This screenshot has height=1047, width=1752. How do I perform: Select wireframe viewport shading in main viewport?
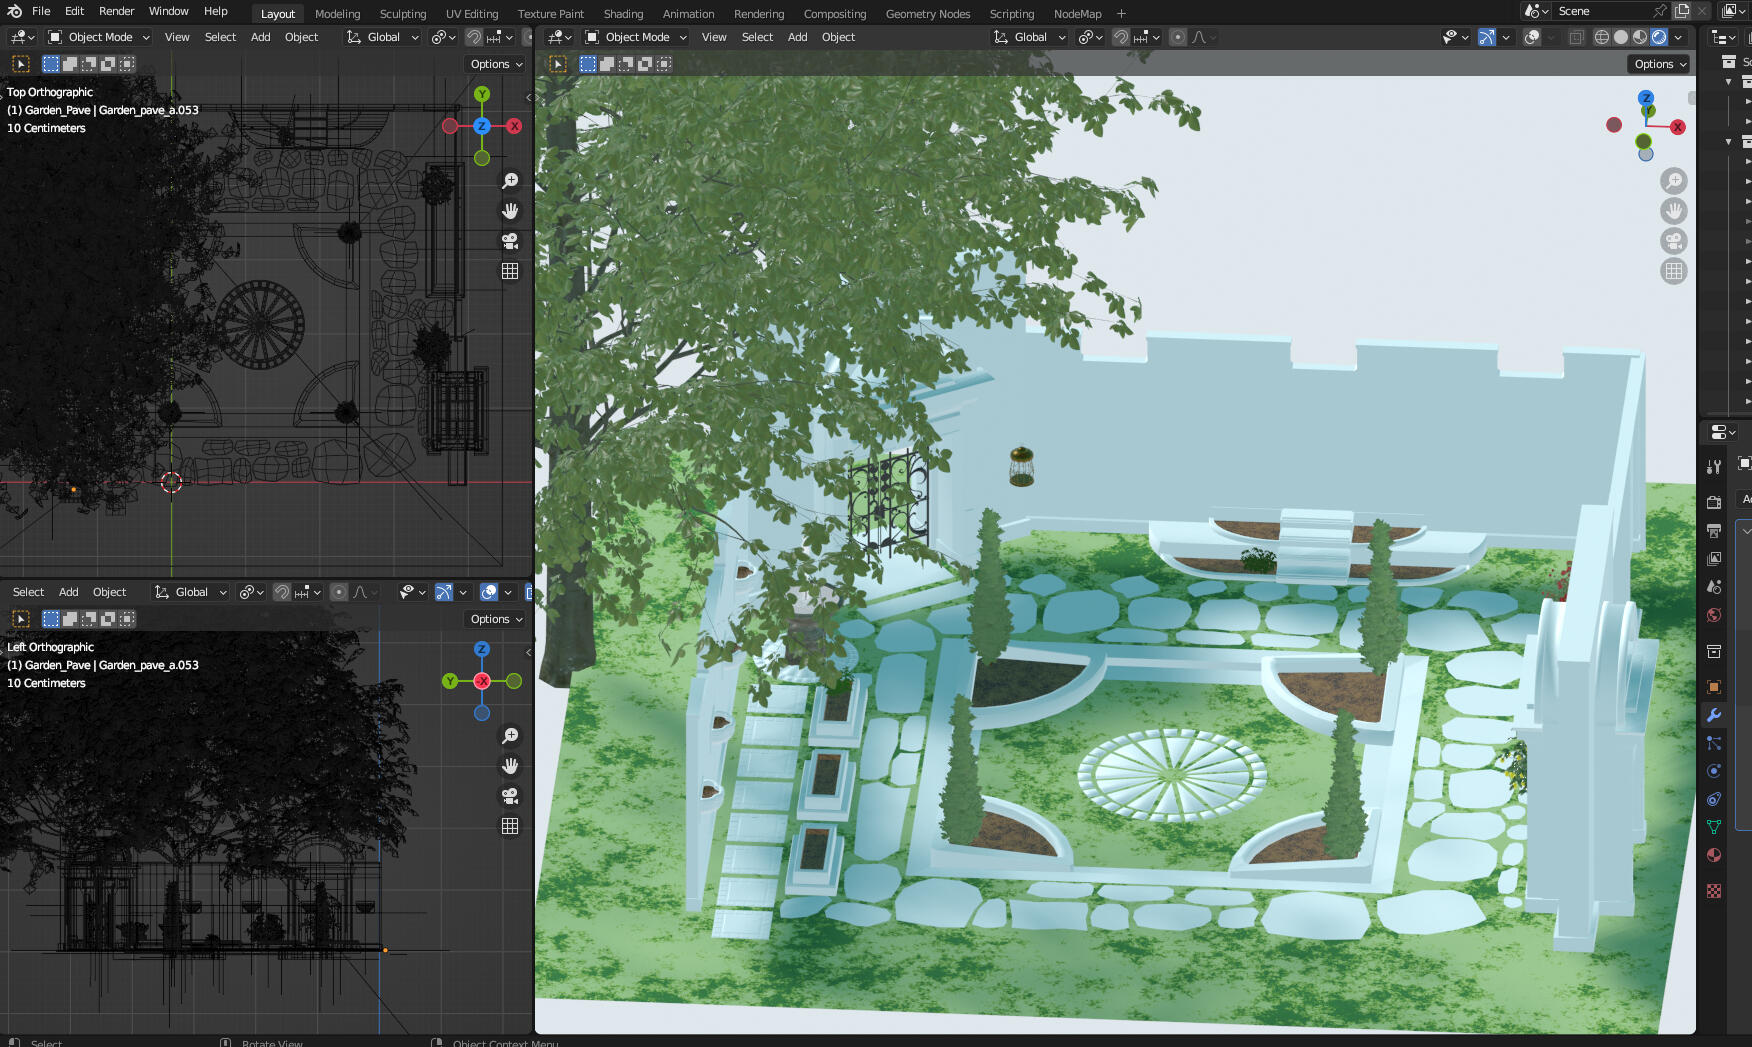pyautogui.click(x=1601, y=37)
